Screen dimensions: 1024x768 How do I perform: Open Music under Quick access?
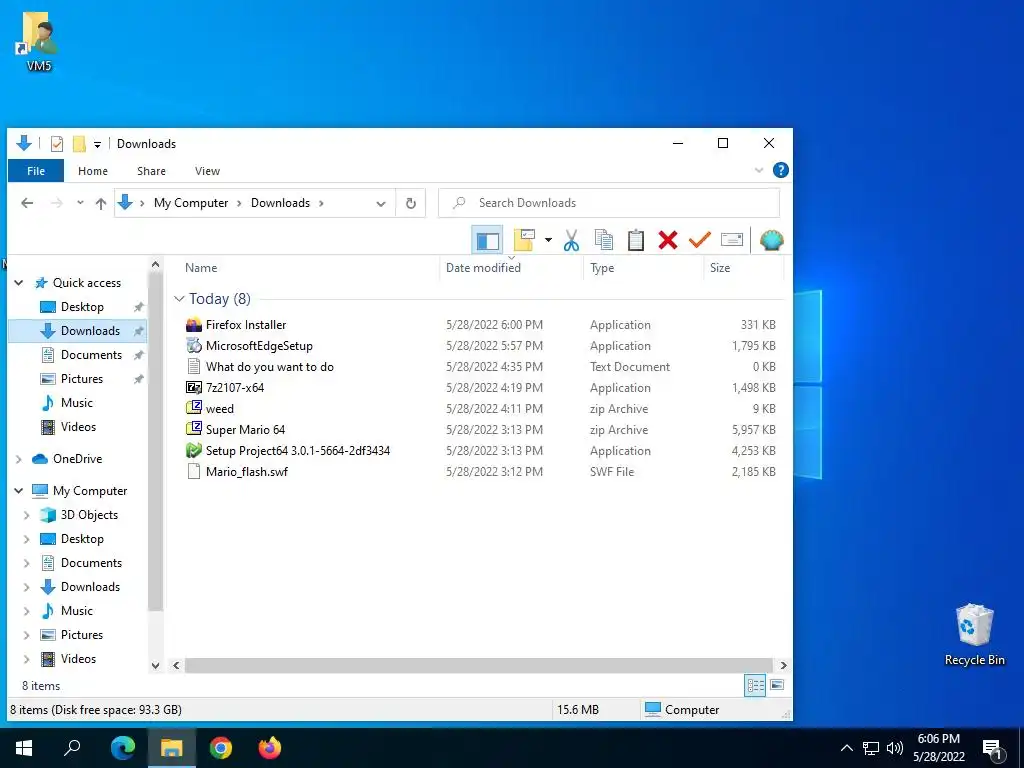[x=76, y=403]
